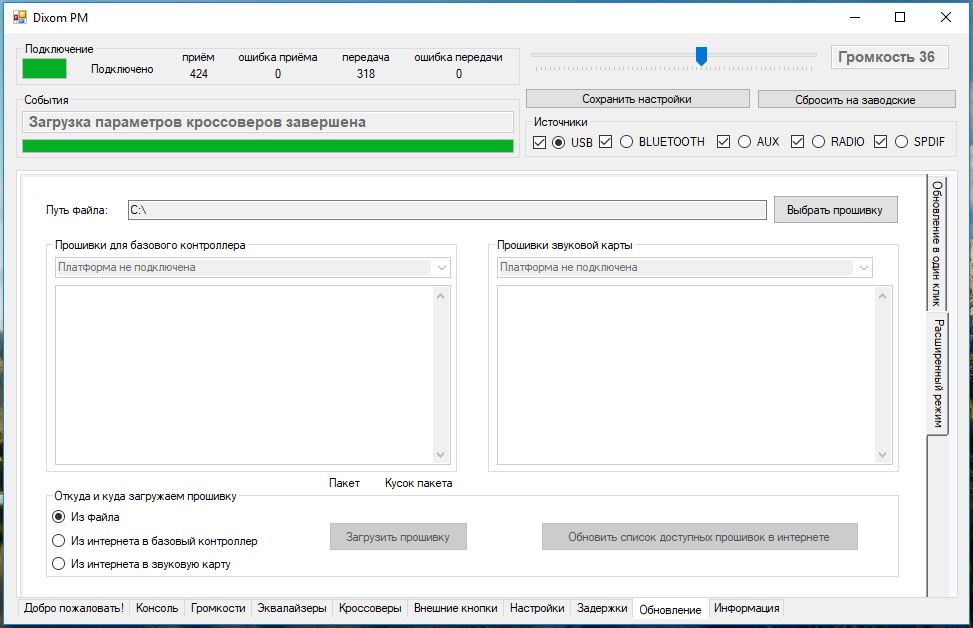Switch to the 'Эквалайзеры' tab
This screenshot has width=973, height=628.
291,608
